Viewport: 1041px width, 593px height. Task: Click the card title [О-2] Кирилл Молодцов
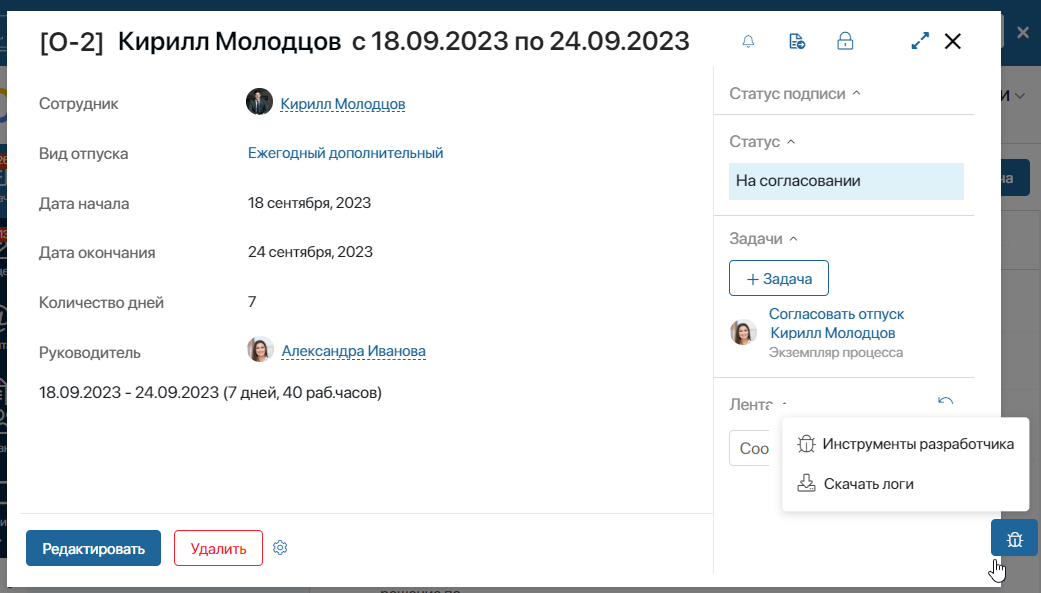pyautogui.click(x=191, y=41)
